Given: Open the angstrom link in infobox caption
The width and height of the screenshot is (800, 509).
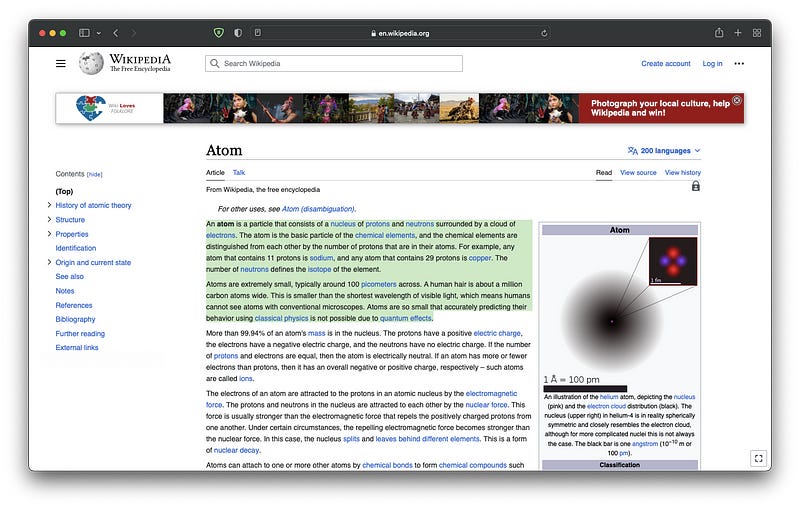Looking at the screenshot, I should 645,444.
